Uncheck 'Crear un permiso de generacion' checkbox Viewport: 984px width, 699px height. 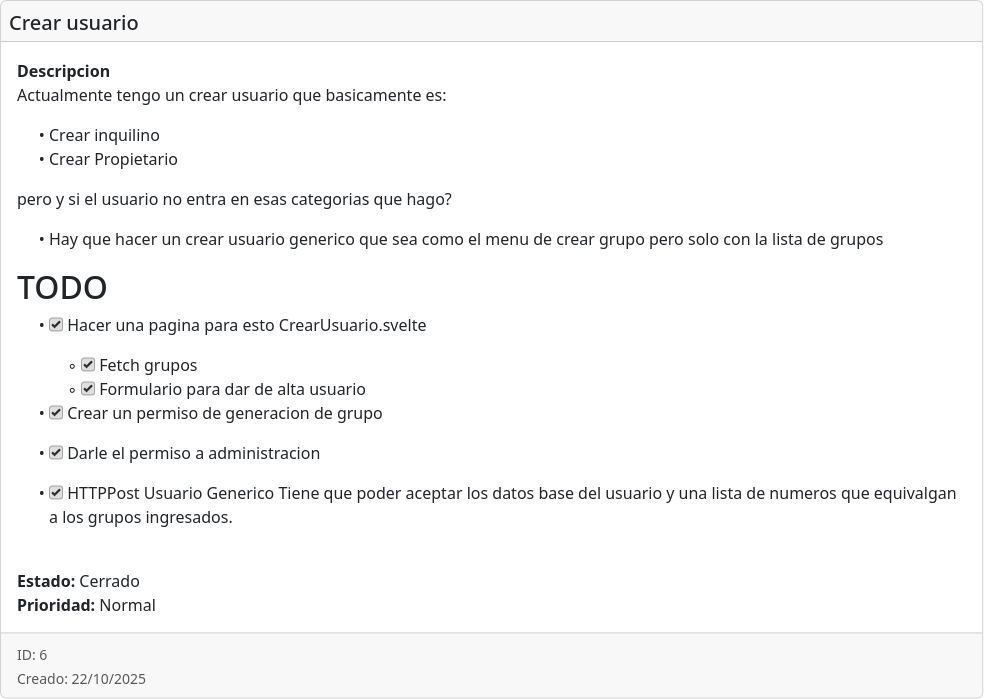[56, 413]
